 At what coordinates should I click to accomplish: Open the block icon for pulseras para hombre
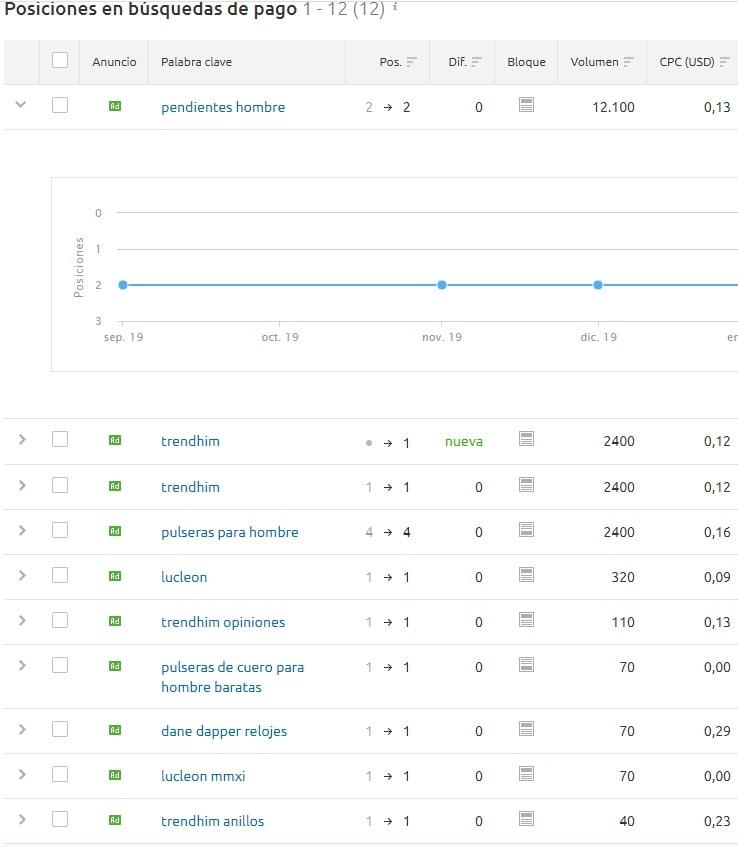tap(526, 529)
